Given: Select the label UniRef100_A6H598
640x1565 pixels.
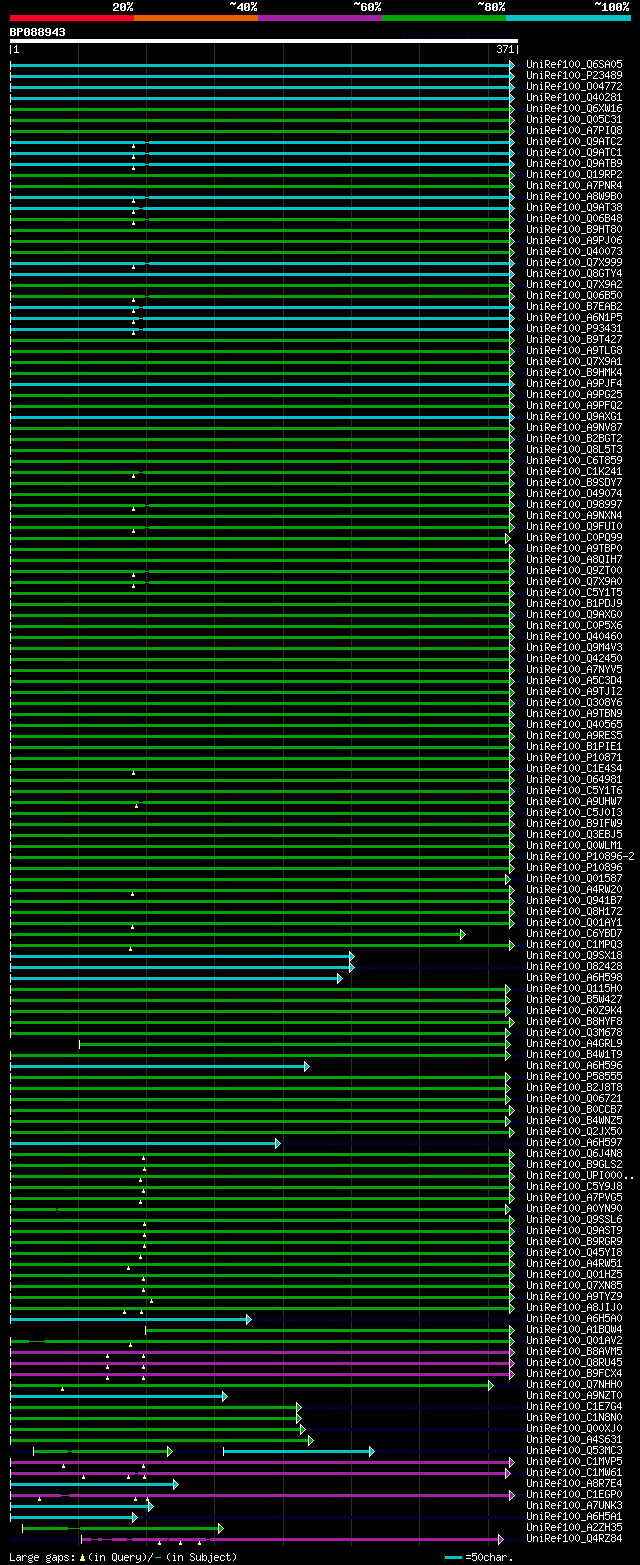Looking at the screenshot, I should [x=573, y=977].
